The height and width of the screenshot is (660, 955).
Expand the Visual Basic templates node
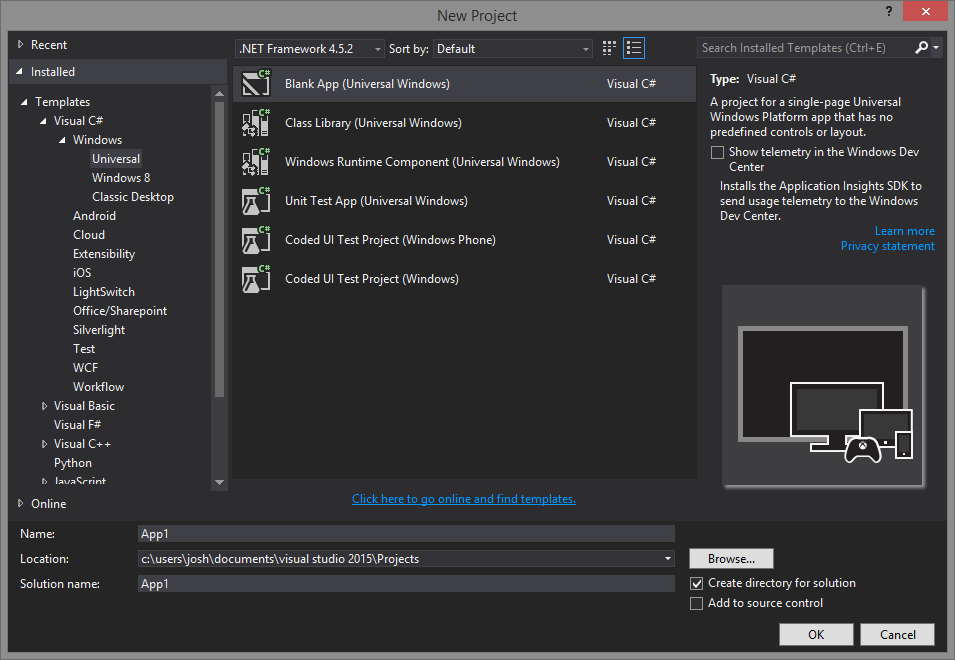pyautogui.click(x=43, y=405)
